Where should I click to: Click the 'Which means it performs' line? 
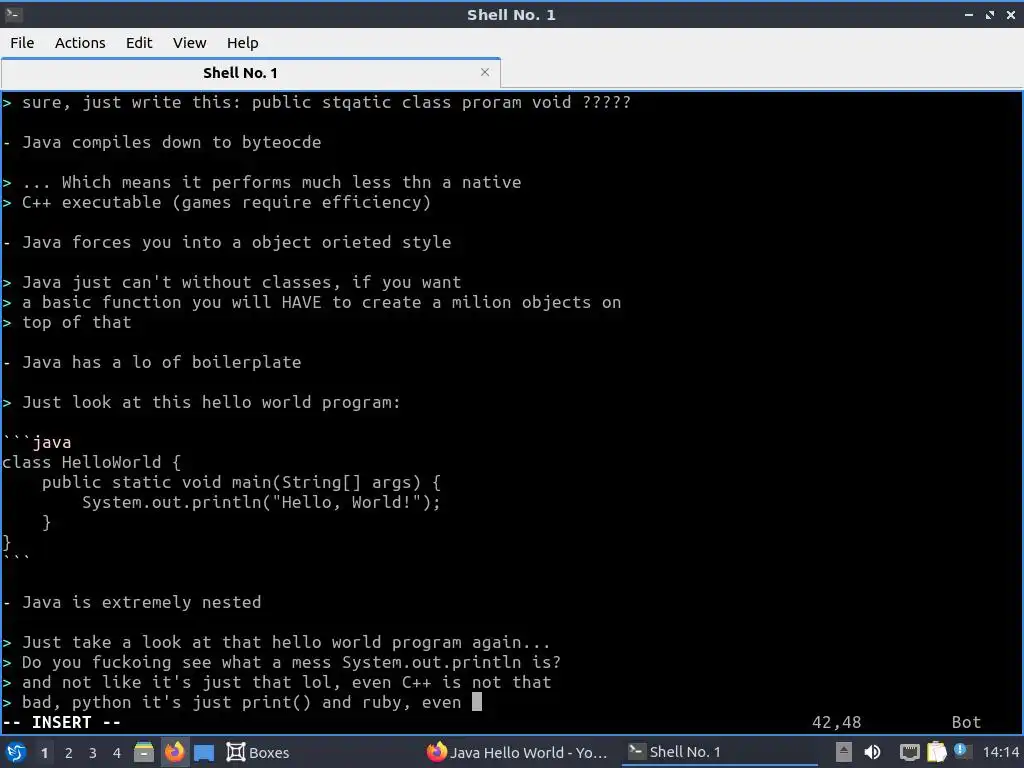tap(262, 182)
